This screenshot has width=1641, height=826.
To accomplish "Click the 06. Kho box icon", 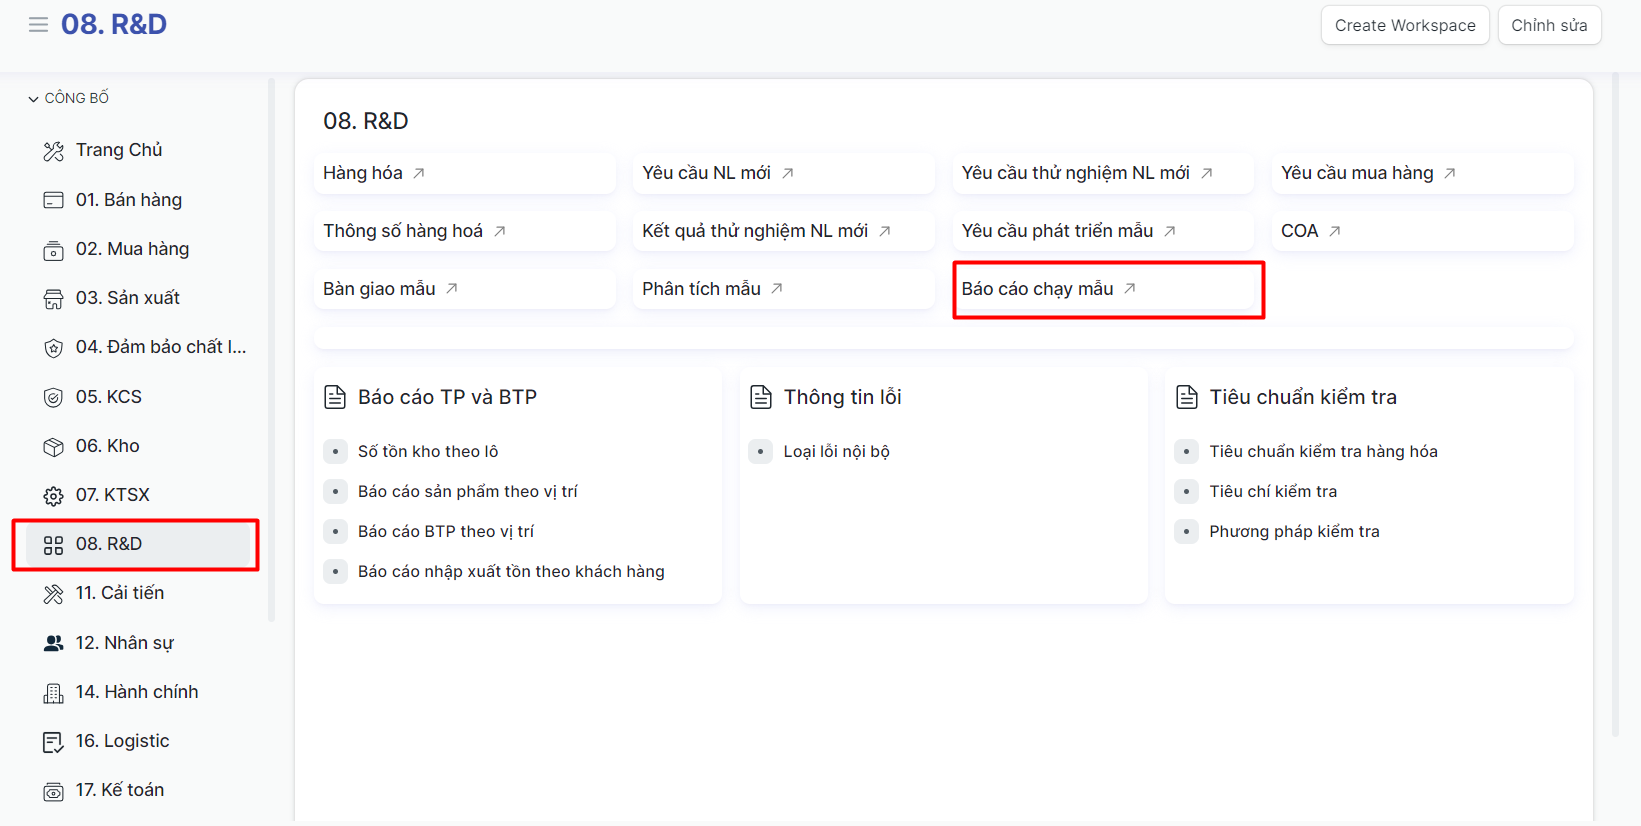I will [53, 447].
